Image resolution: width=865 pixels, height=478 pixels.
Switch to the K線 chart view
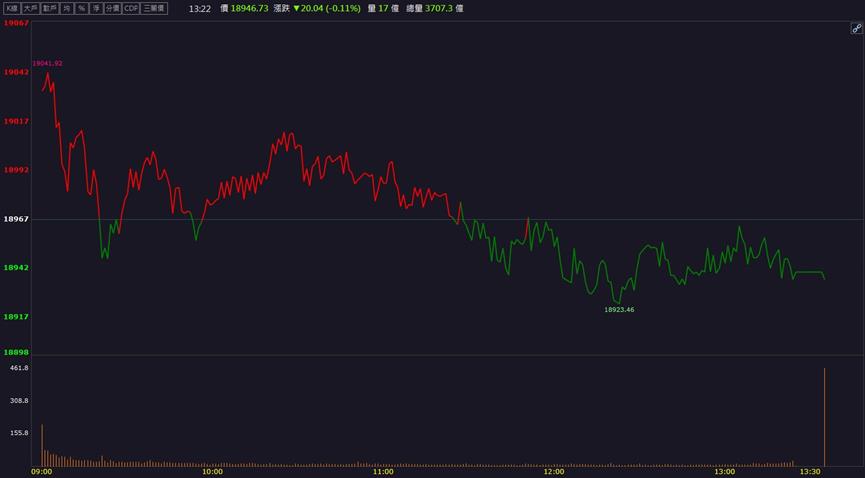click(x=12, y=8)
